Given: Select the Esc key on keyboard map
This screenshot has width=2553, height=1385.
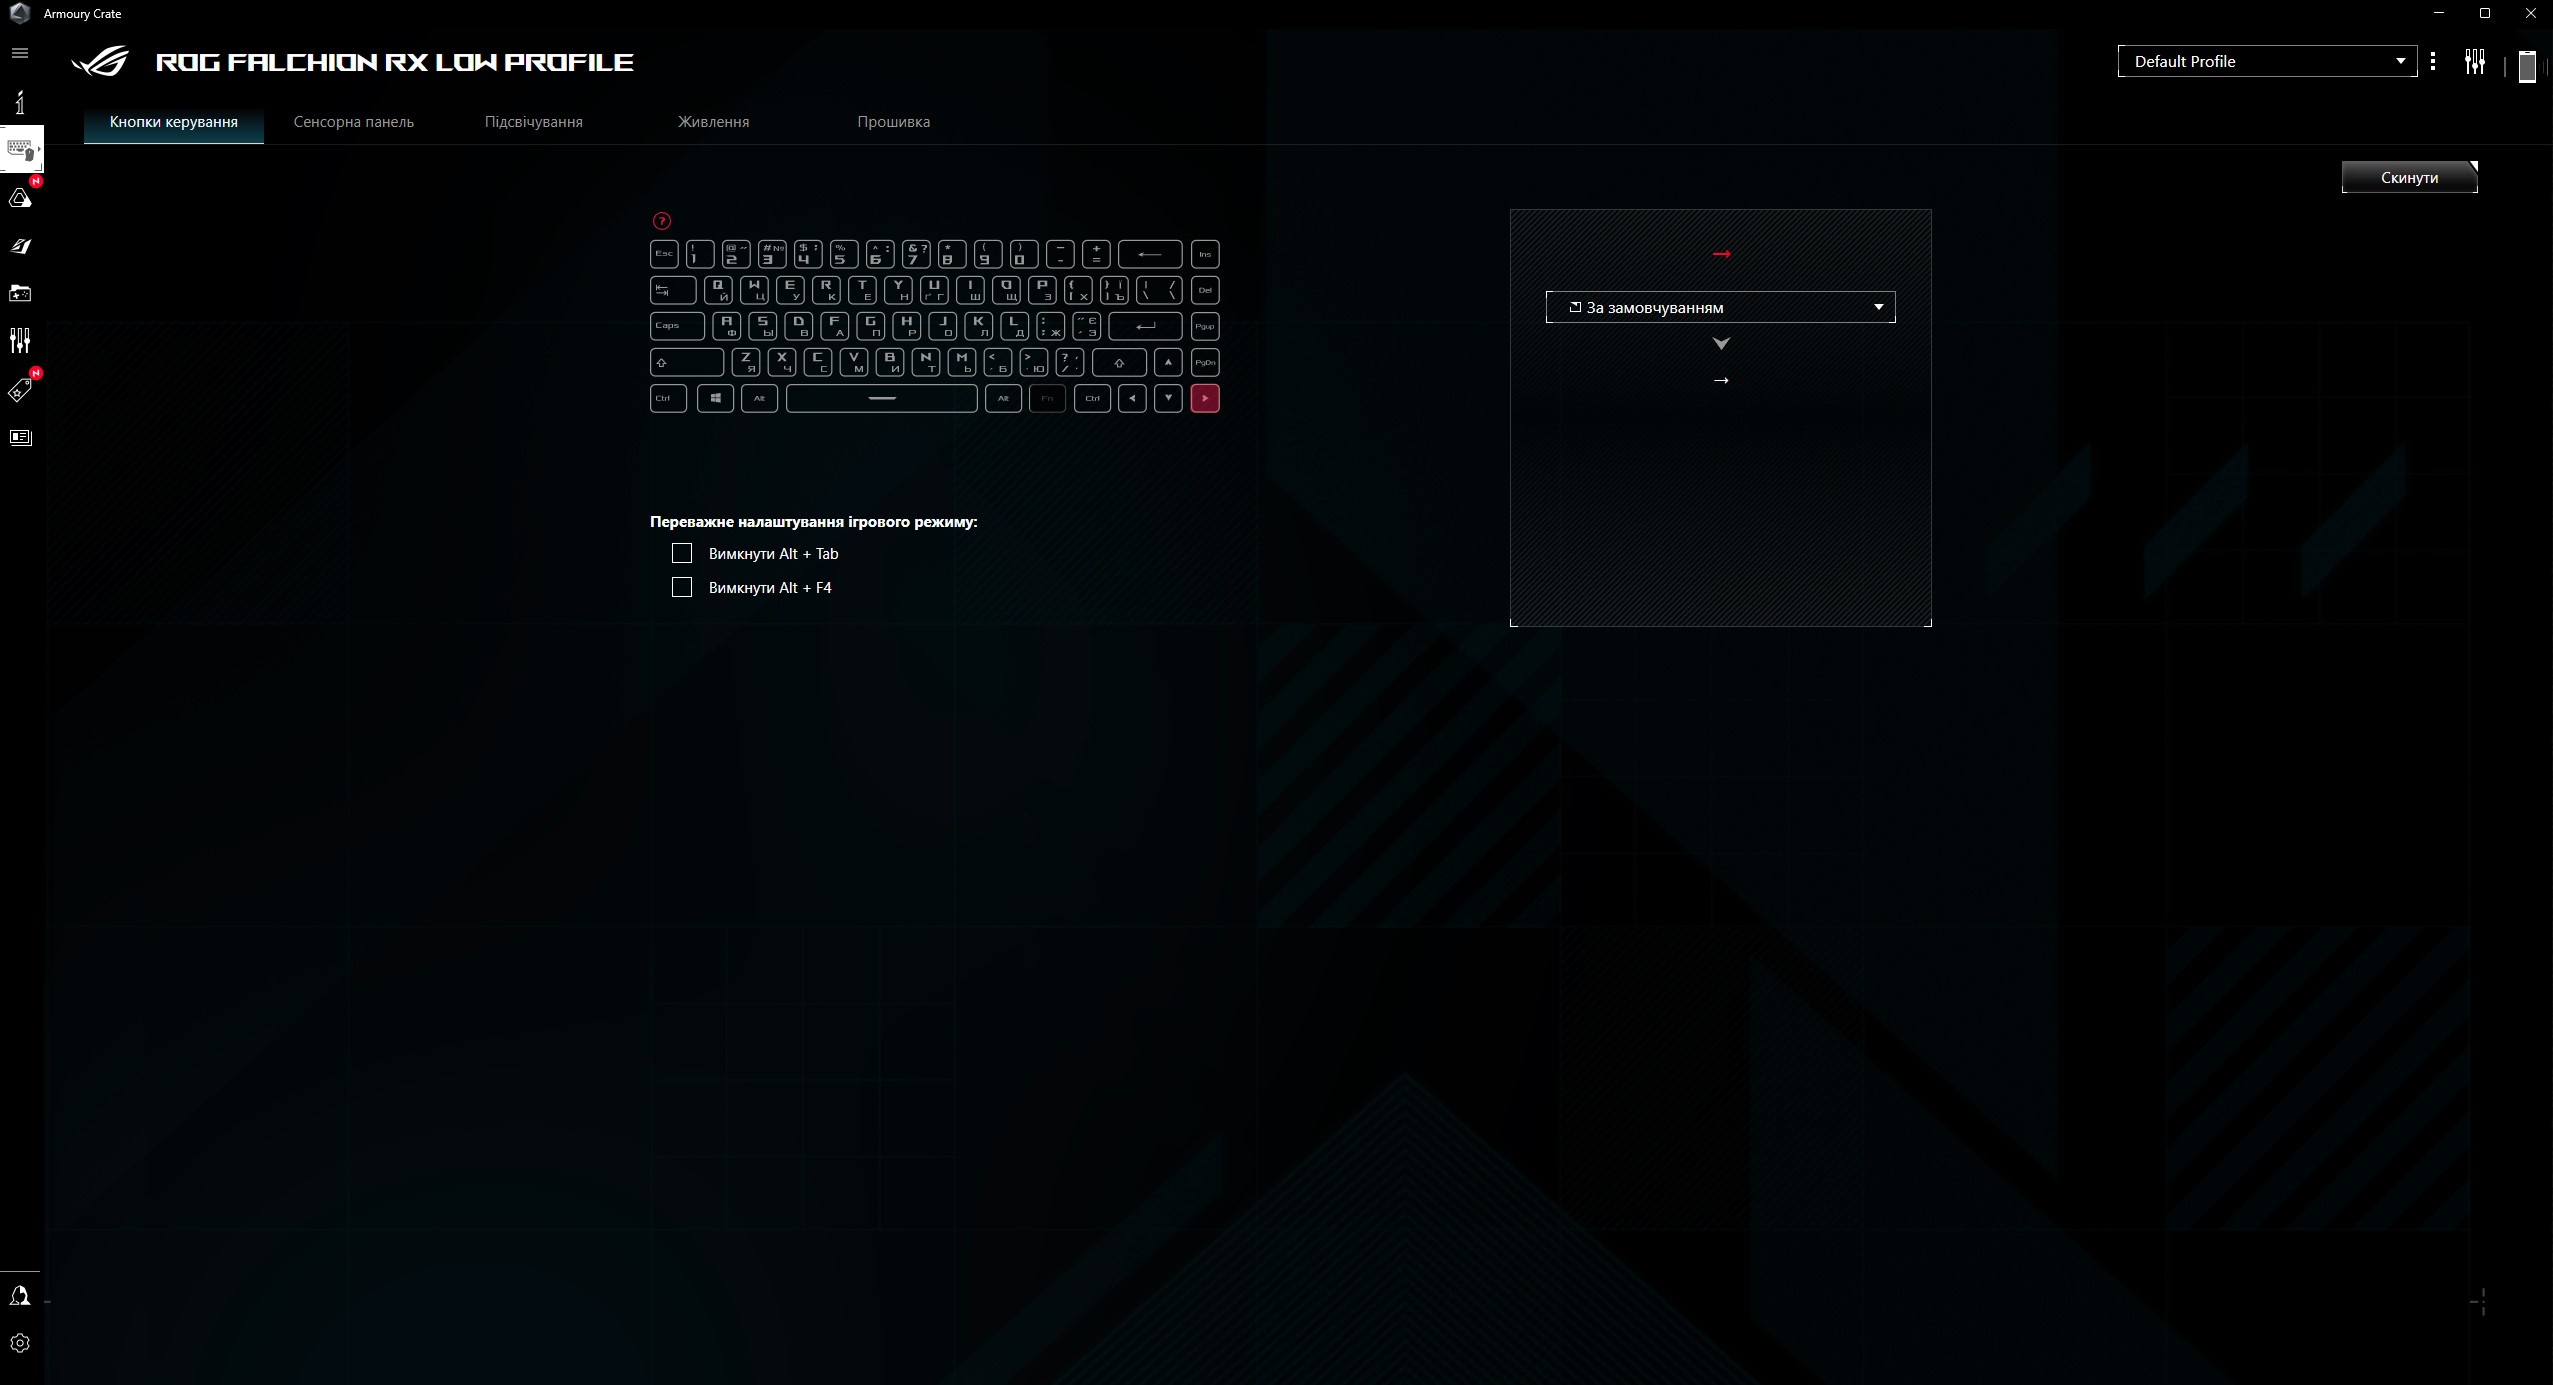Looking at the screenshot, I should click(x=664, y=254).
